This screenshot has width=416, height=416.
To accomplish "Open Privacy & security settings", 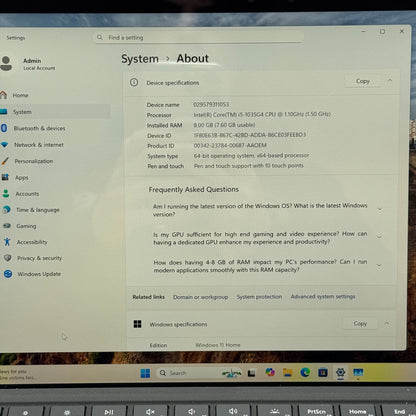I will pos(39,258).
